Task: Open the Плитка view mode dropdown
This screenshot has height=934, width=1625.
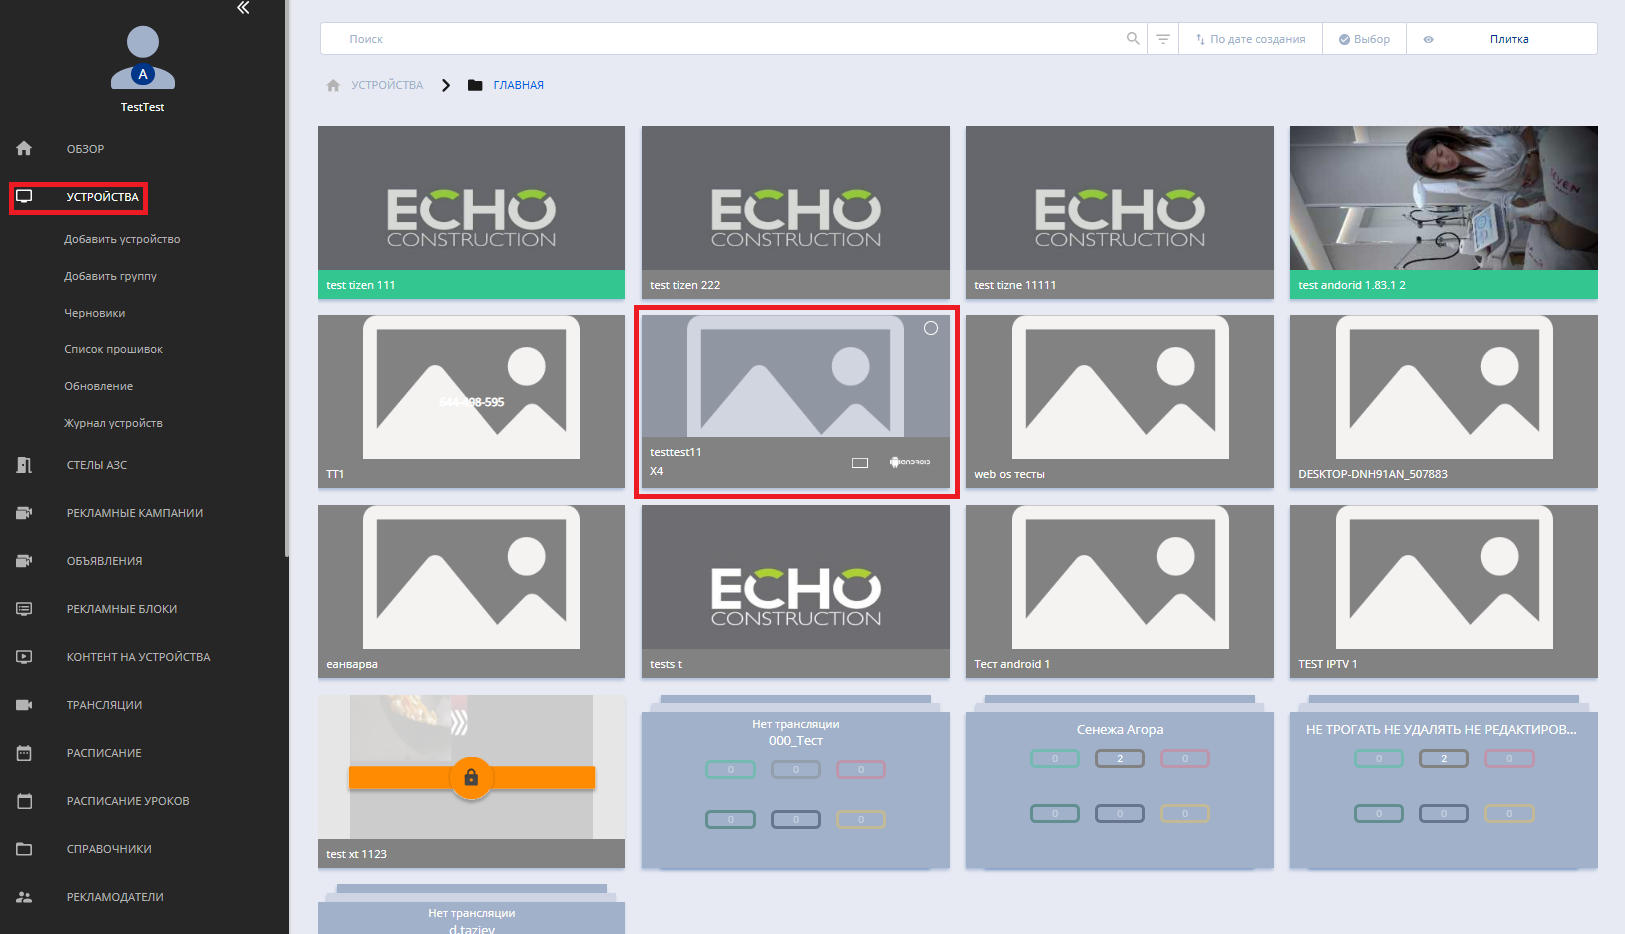Action: [1508, 39]
